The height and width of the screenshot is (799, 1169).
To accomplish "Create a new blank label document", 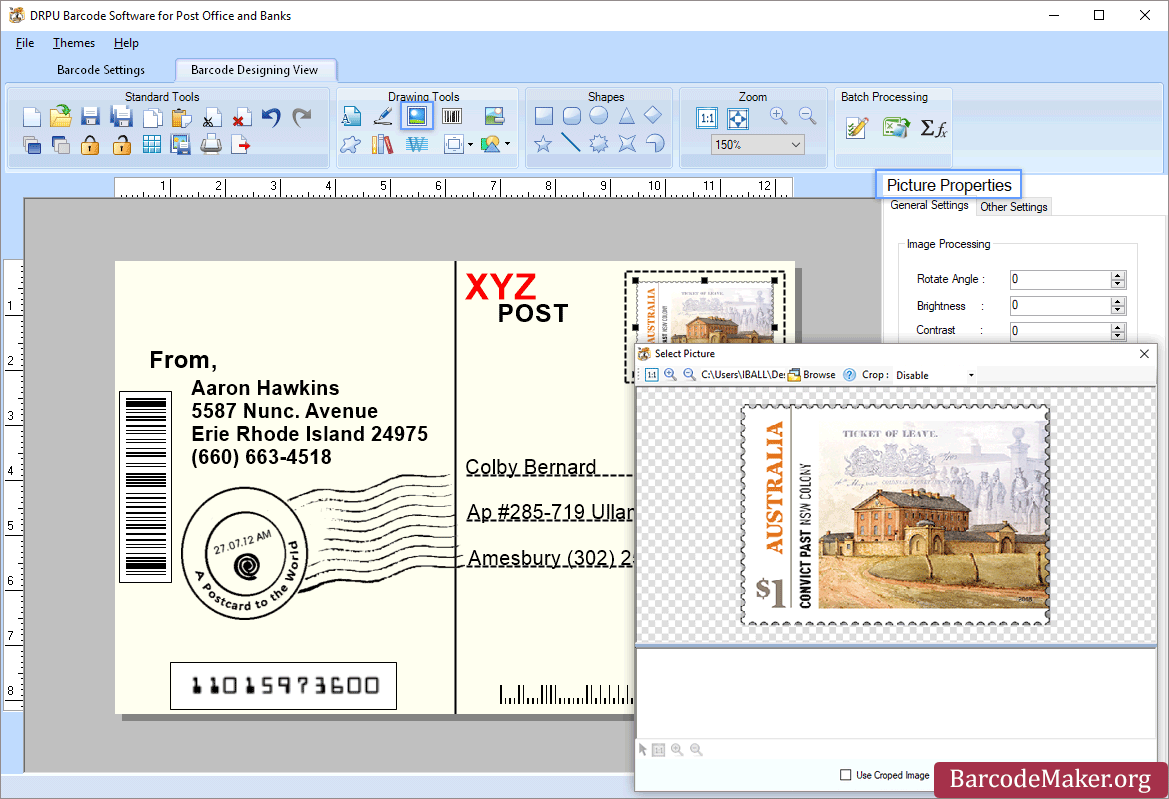I will (x=31, y=117).
